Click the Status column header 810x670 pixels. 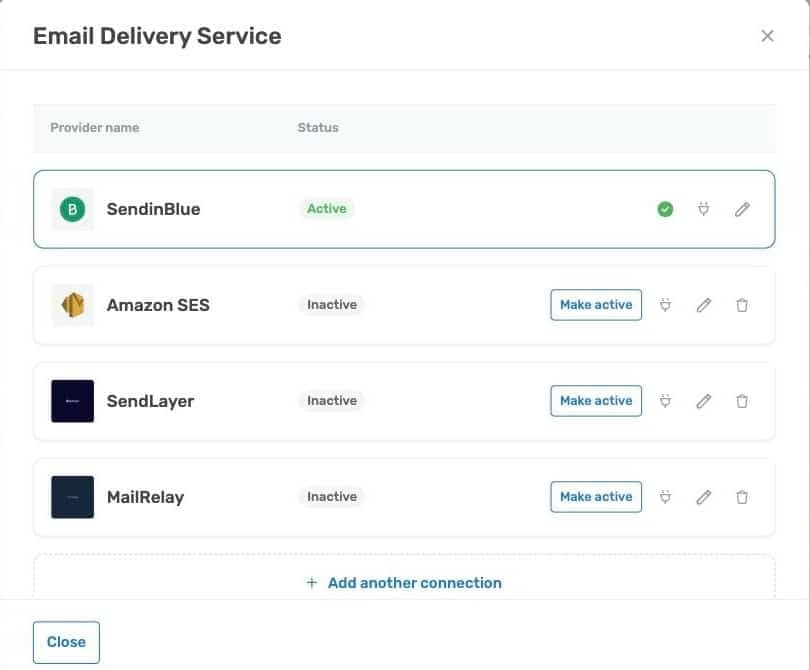318,128
